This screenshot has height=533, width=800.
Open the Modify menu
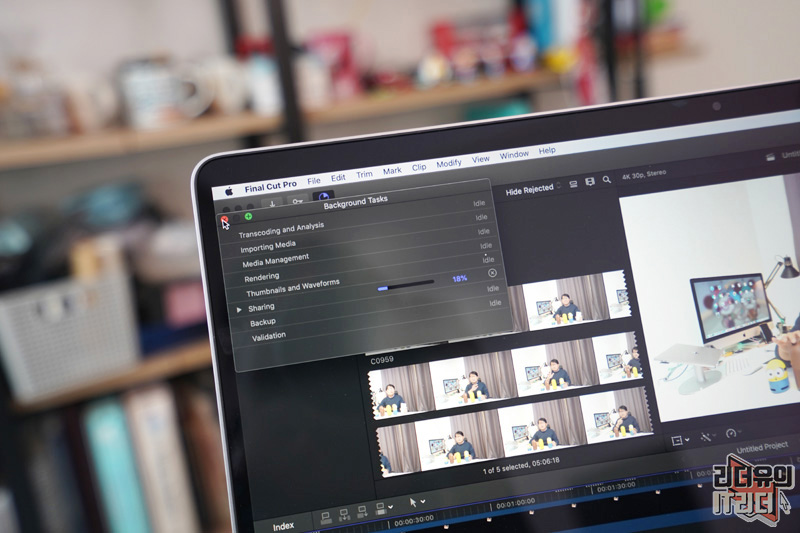(448, 163)
